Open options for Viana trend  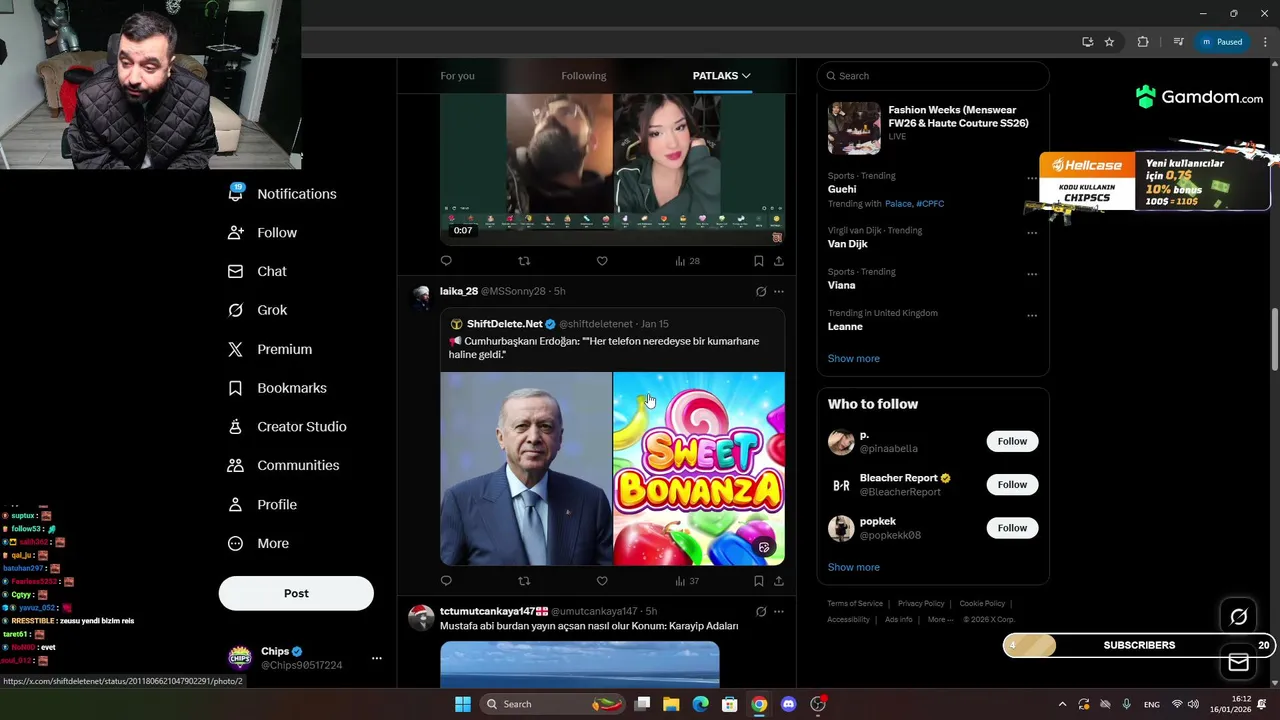pos(1032,274)
